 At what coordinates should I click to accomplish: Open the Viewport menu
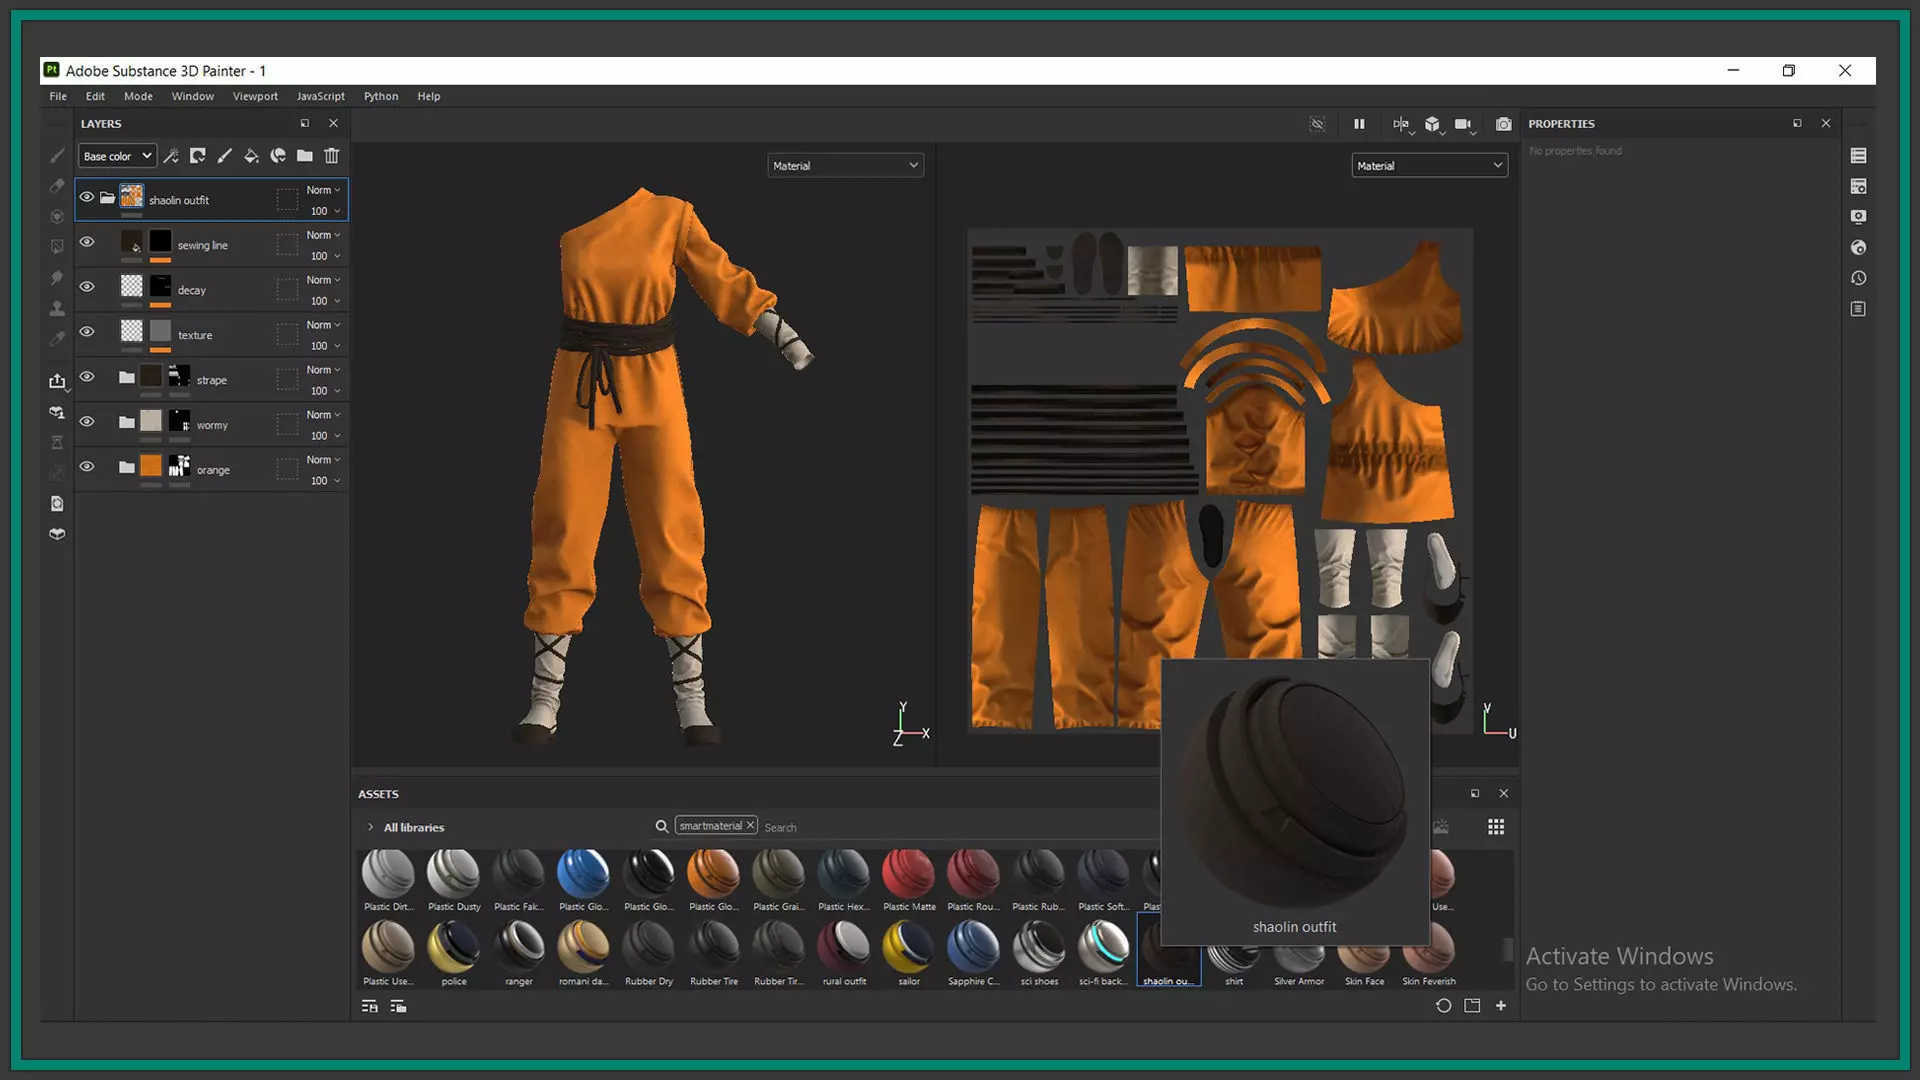point(255,96)
